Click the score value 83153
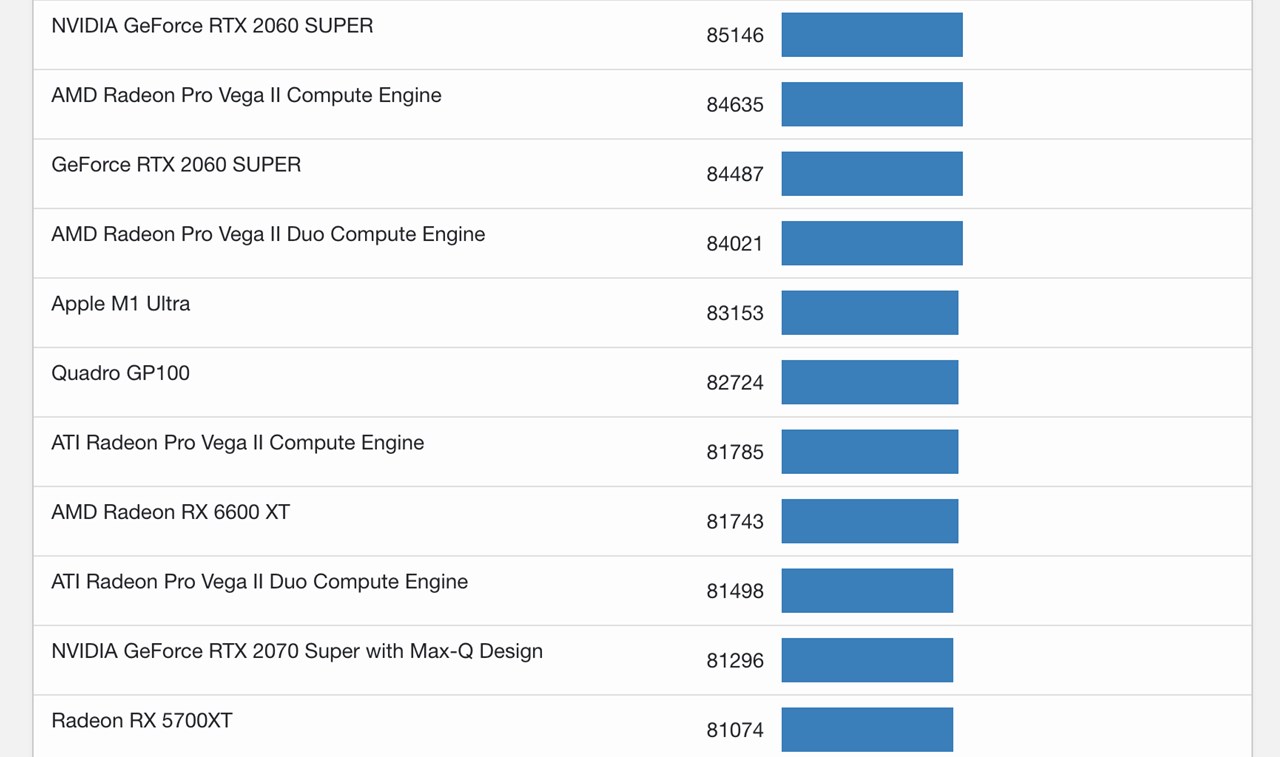 point(734,313)
